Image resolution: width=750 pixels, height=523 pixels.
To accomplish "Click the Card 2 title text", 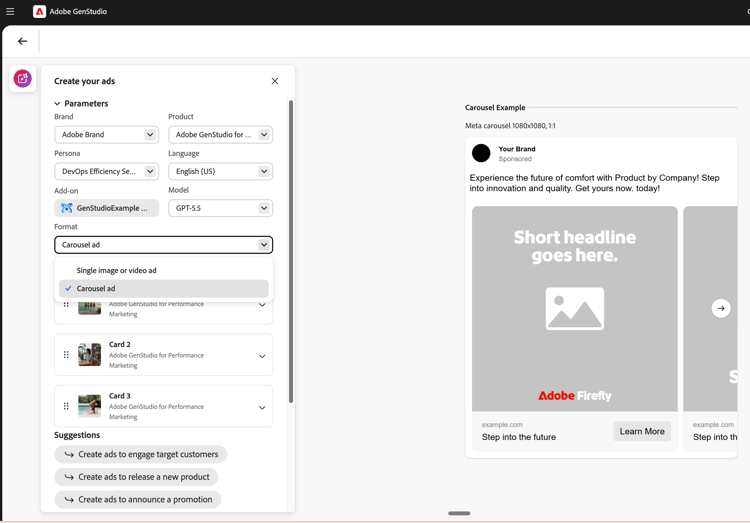I will click(x=120, y=345).
